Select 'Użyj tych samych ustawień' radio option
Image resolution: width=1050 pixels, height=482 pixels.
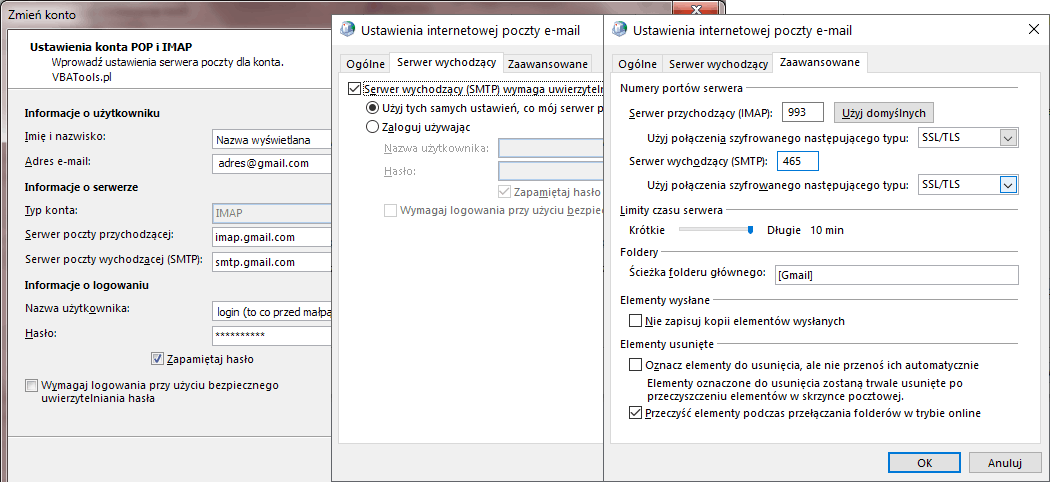tap(372, 108)
